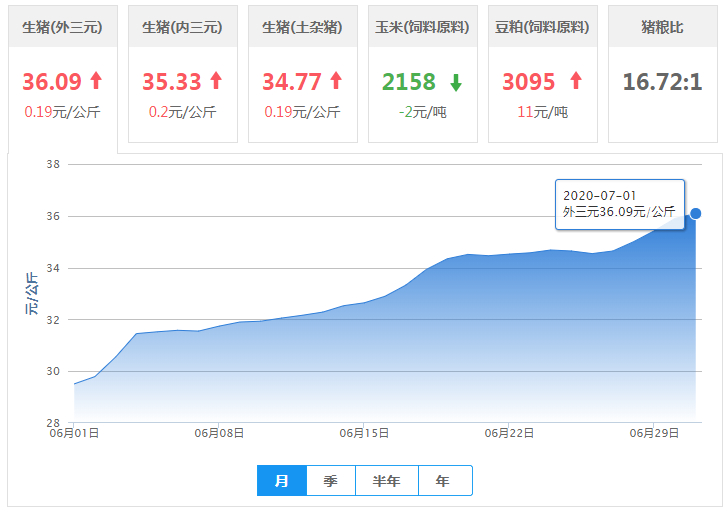Switch chart range to 季

click(x=330, y=481)
